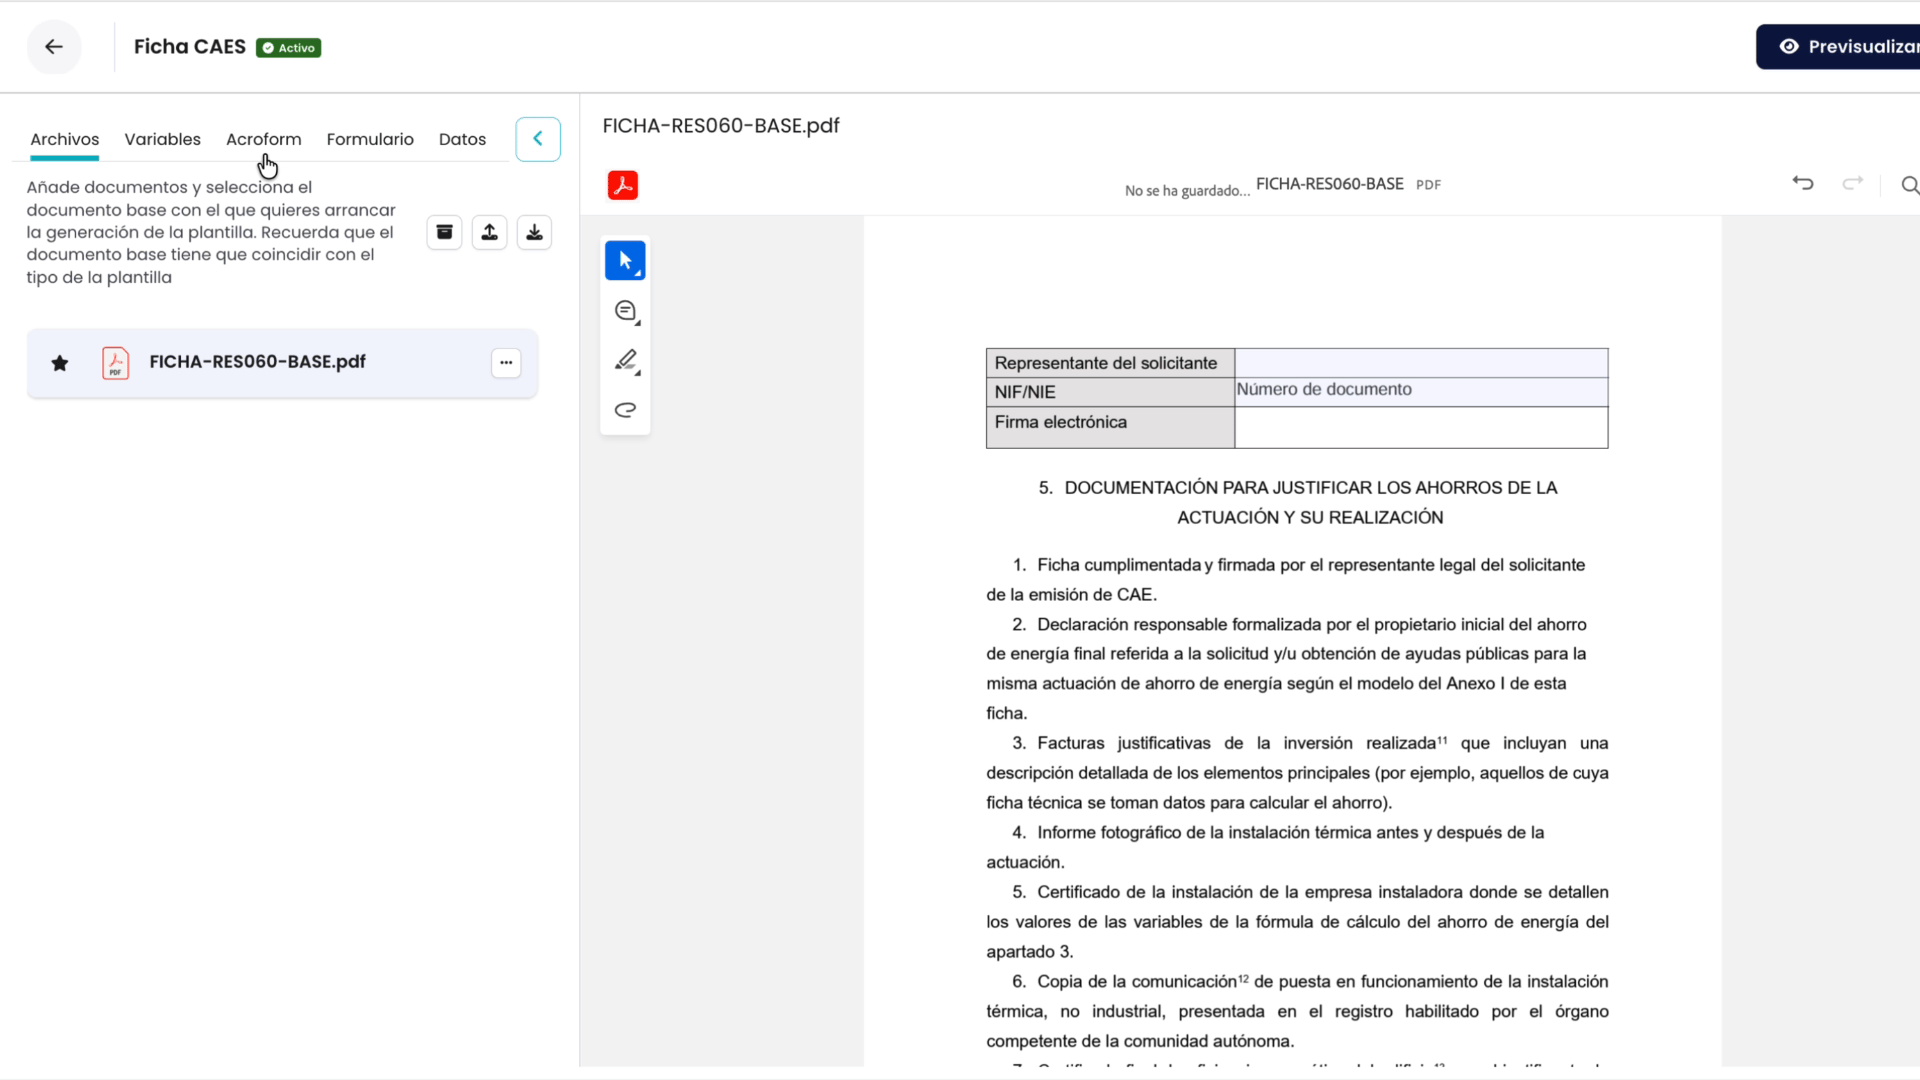This screenshot has width=1920, height=1080.
Task: Select the arrow selection tool
Action: click(x=625, y=261)
